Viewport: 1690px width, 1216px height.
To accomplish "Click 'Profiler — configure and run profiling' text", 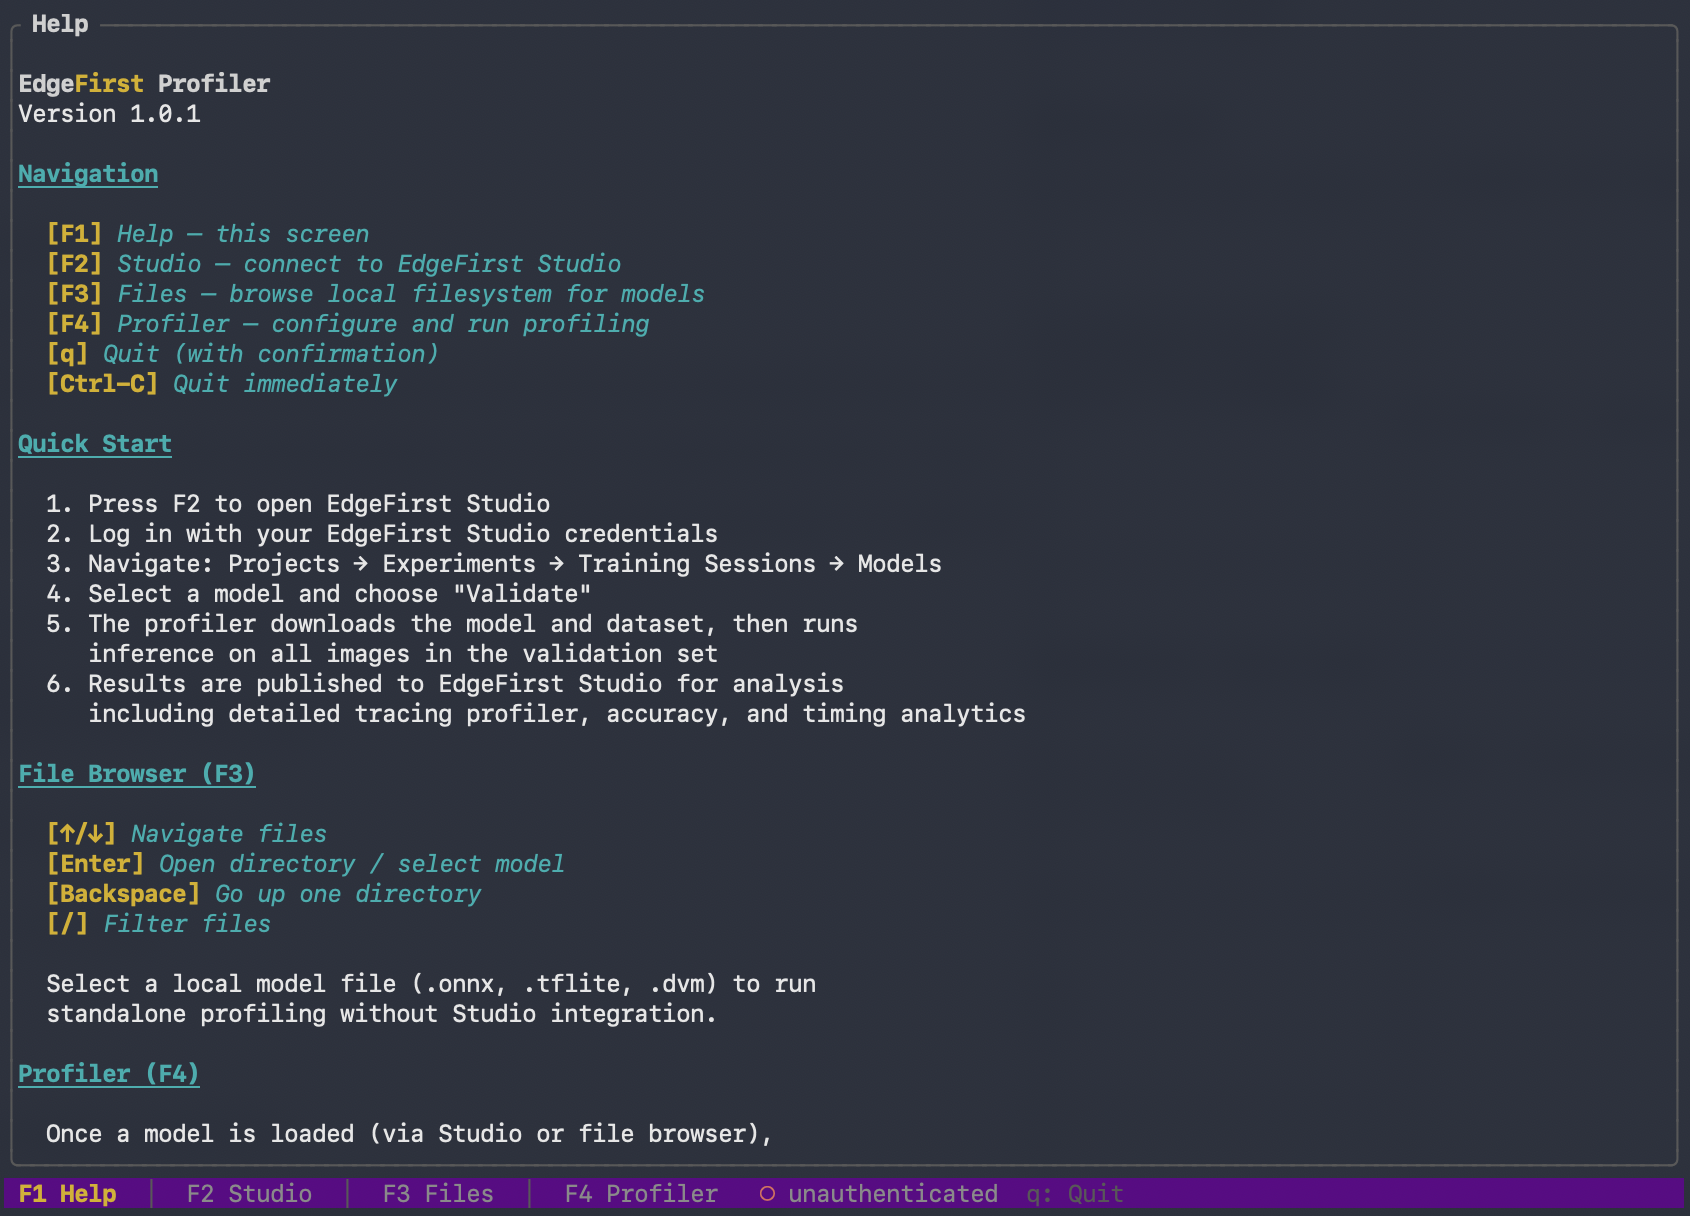I will (383, 324).
